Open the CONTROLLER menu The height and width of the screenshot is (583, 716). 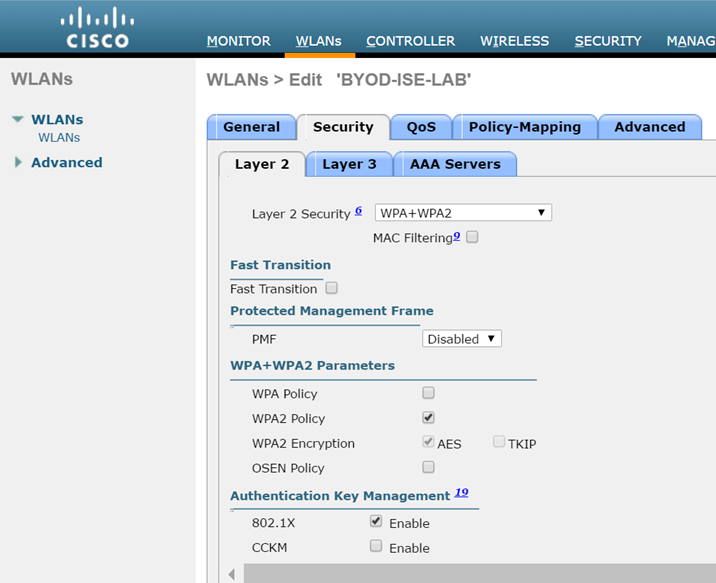[x=411, y=41]
